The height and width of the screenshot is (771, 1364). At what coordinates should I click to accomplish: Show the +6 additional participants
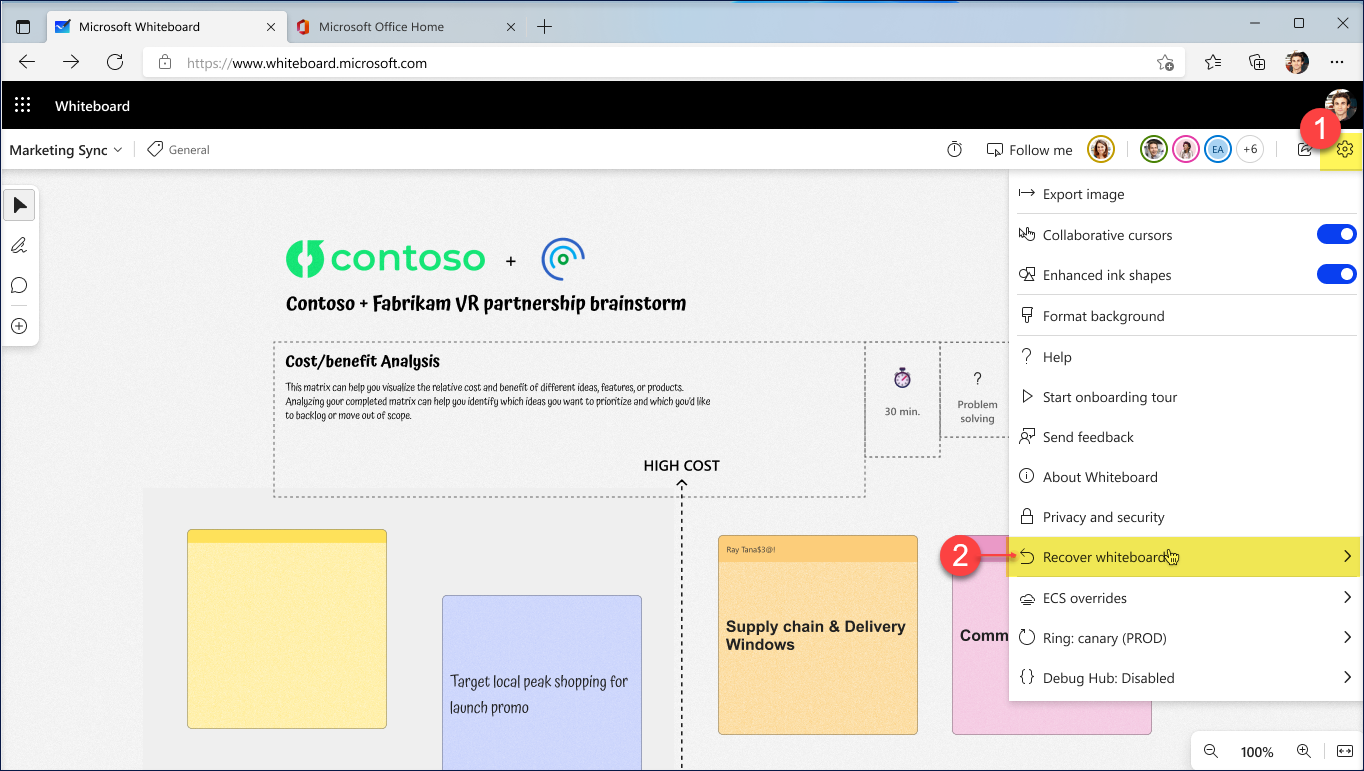1249,150
